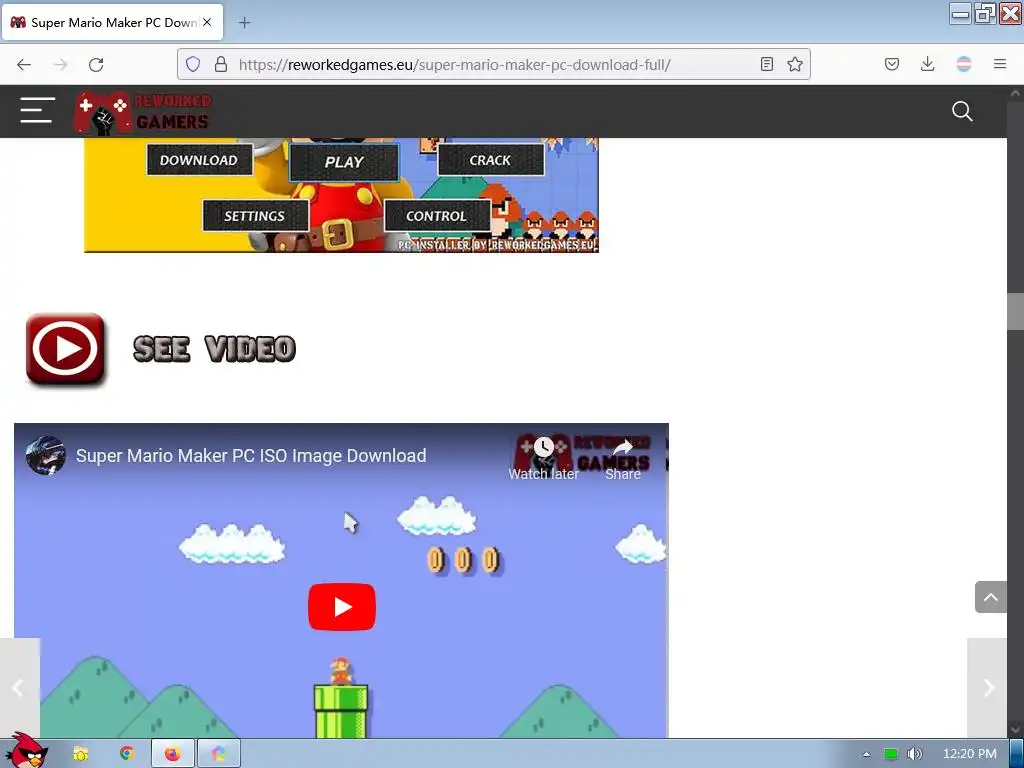The width and height of the screenshot is (1024, 768).
Task: Go to previous post with left arrow
Action: (x=19, y=688)
